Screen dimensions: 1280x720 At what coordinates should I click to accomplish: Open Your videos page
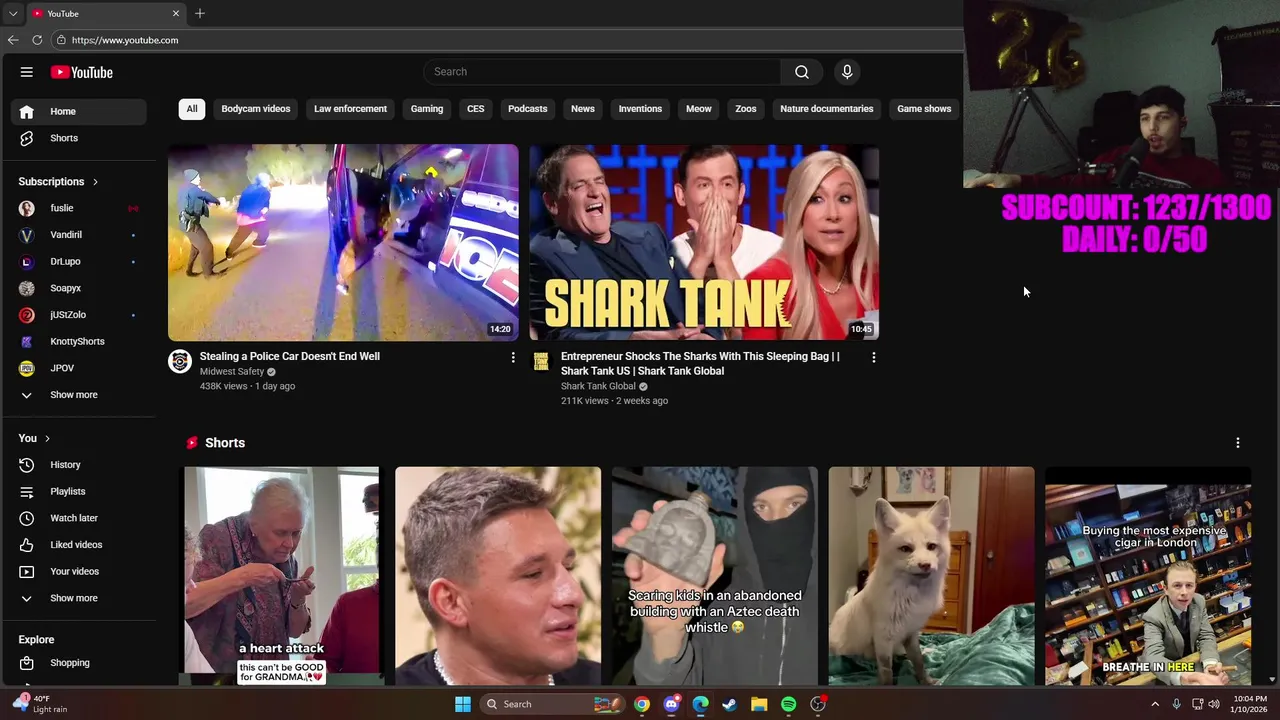pos(79,572)
